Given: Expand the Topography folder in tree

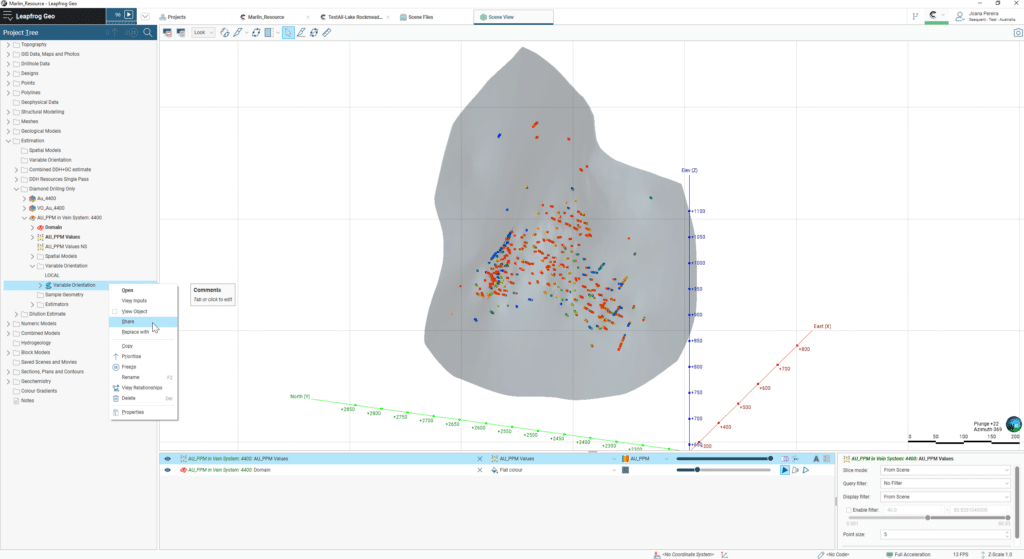Looking at the screenshot, I should 8,45.
